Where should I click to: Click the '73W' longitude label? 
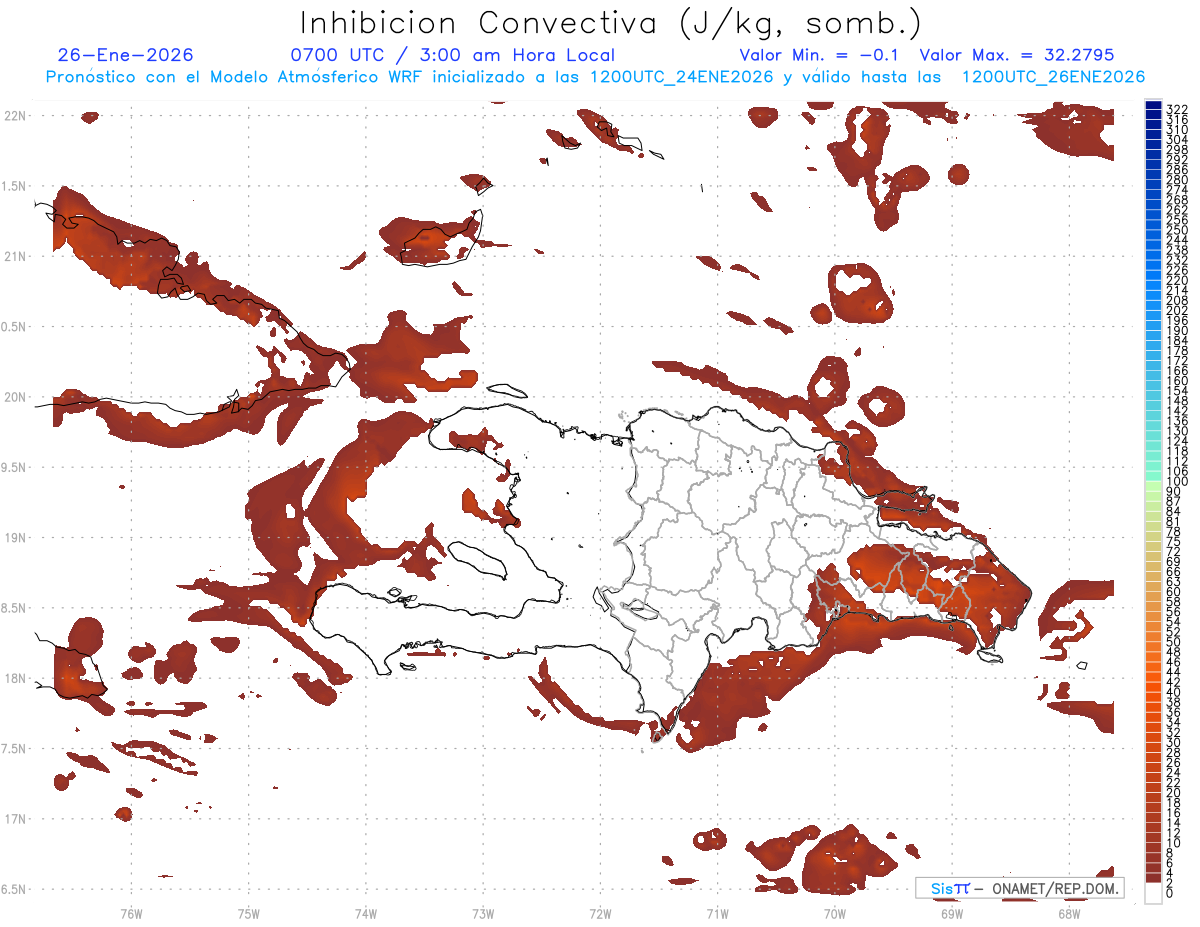click(483, 913)
